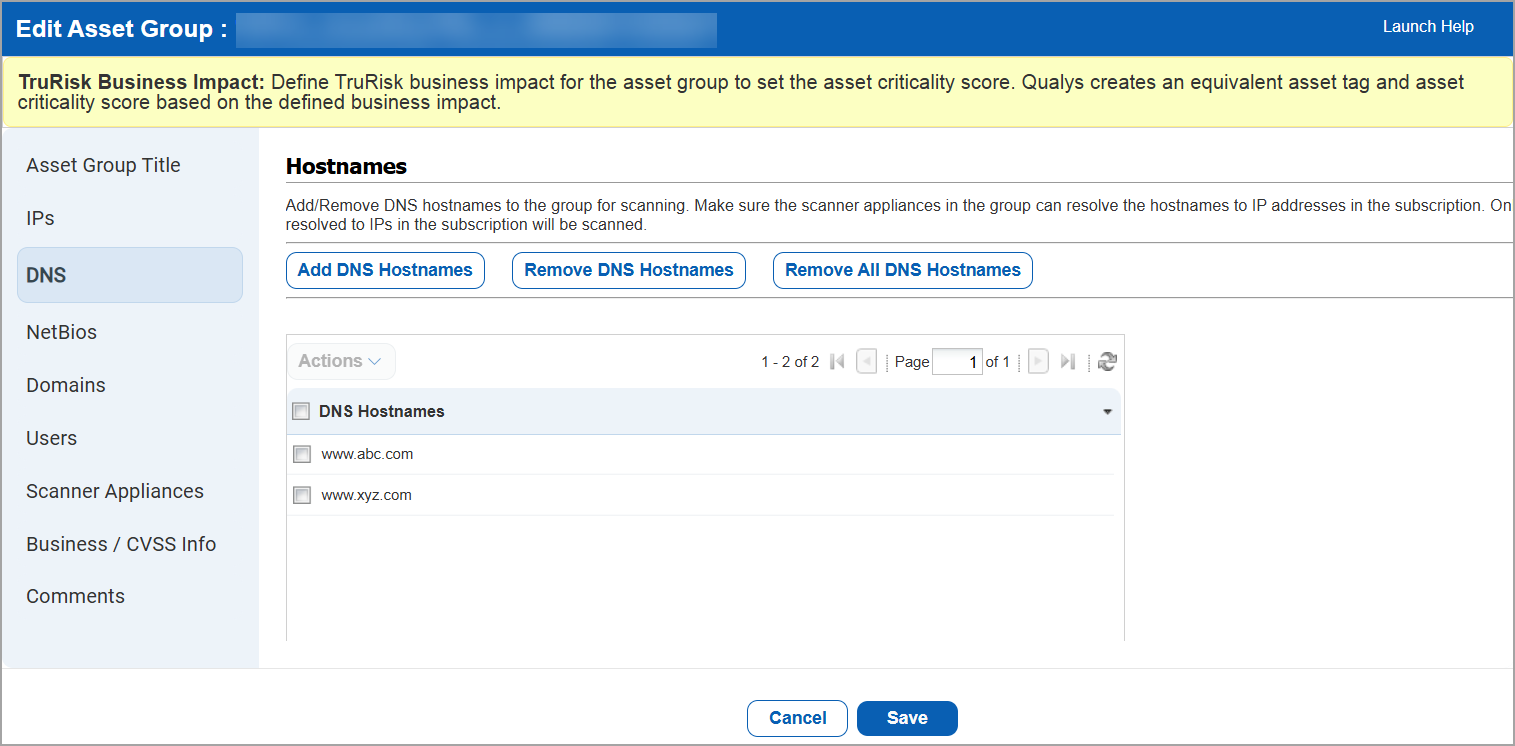
Task: Click the Hostnames section heading
Action: tap(346, 166)
